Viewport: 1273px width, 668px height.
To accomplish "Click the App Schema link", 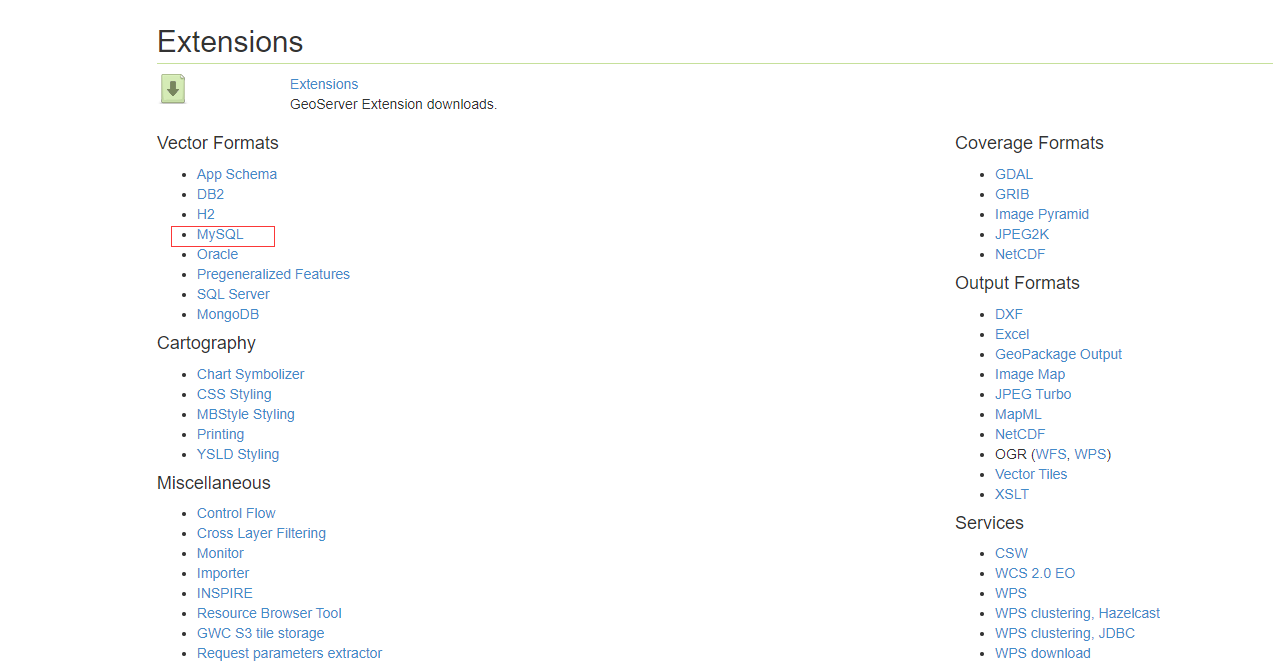I will point(237,174).
